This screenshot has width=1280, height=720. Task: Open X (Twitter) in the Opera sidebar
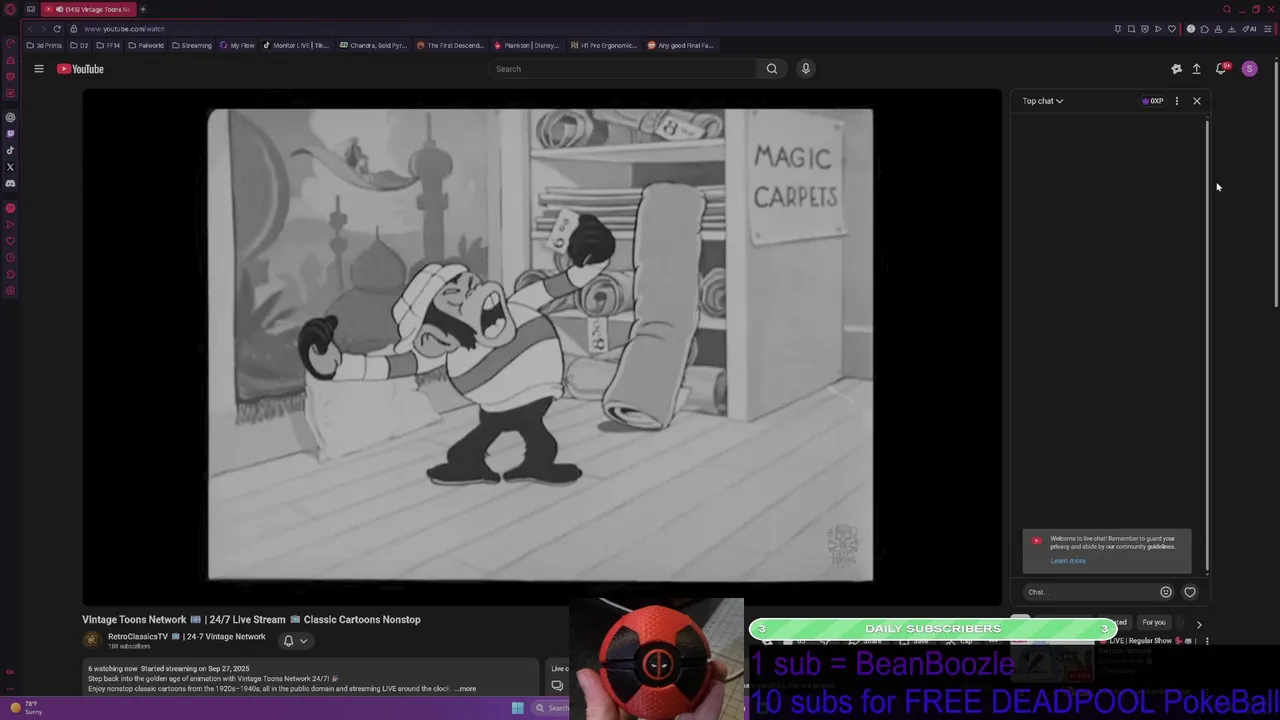click(x=10, y=167)
